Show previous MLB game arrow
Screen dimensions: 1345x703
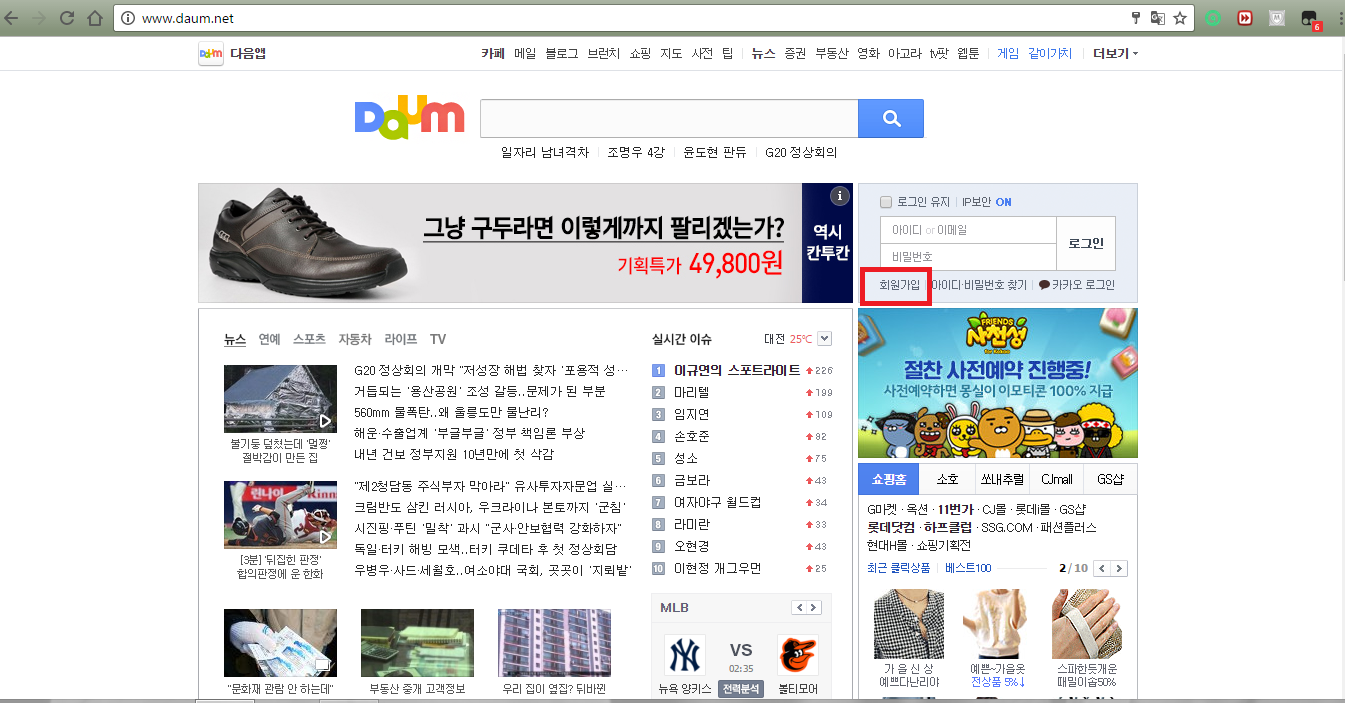(x=798, y=608)
